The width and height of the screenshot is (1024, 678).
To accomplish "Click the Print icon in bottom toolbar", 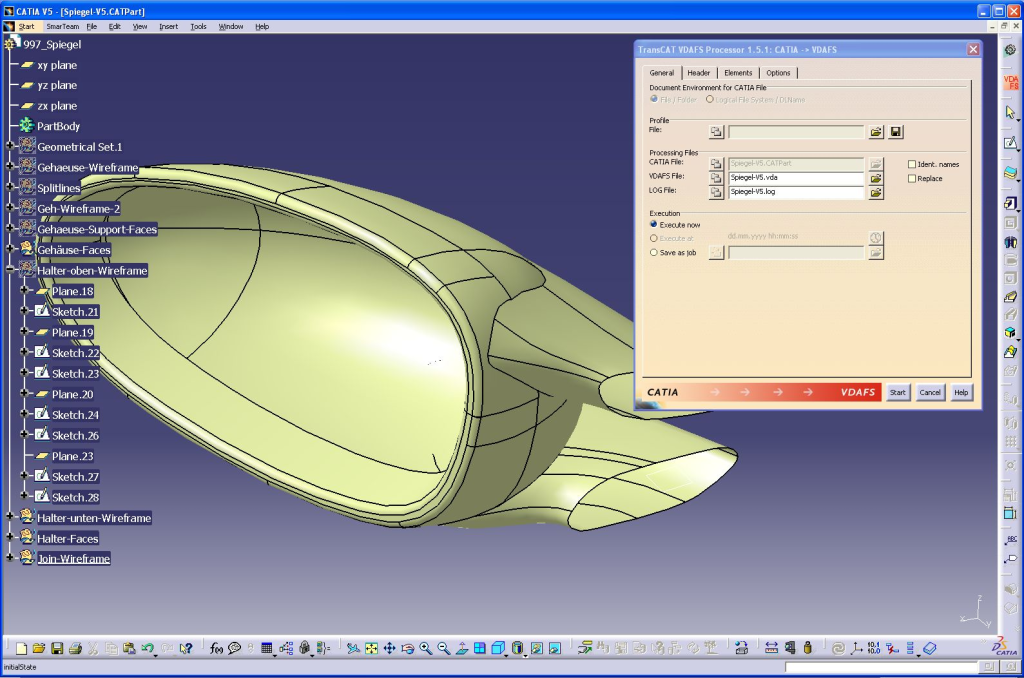I will point(75,649).
